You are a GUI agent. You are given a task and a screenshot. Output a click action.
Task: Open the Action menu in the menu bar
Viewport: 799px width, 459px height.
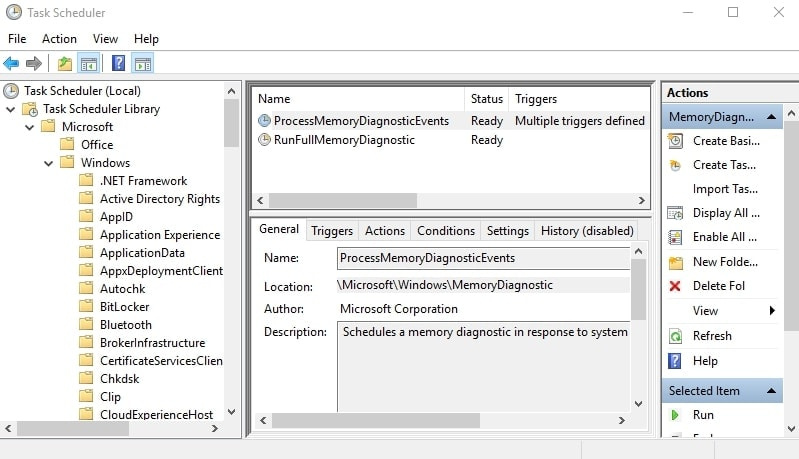[x=59, y=39]
